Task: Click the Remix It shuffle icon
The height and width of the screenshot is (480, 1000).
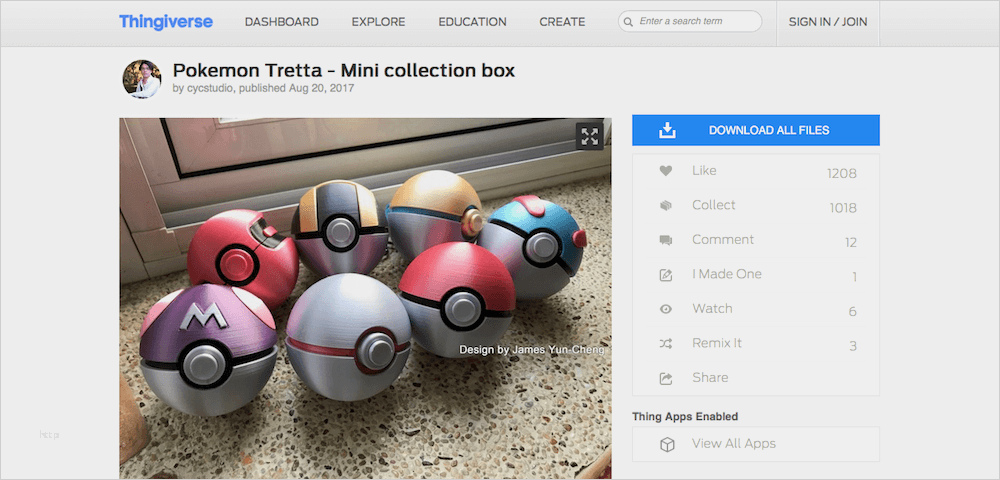Action: [x=665, y=344]
